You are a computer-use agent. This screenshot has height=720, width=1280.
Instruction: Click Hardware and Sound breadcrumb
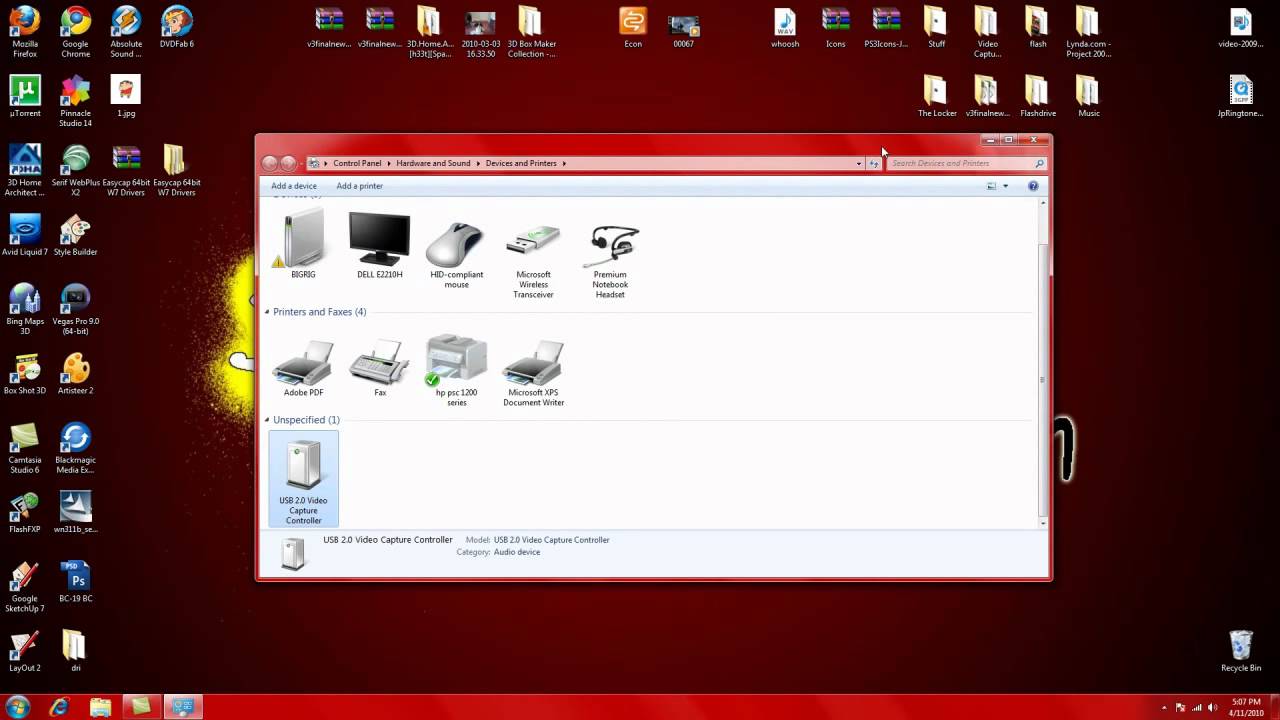tap(433, 163)
